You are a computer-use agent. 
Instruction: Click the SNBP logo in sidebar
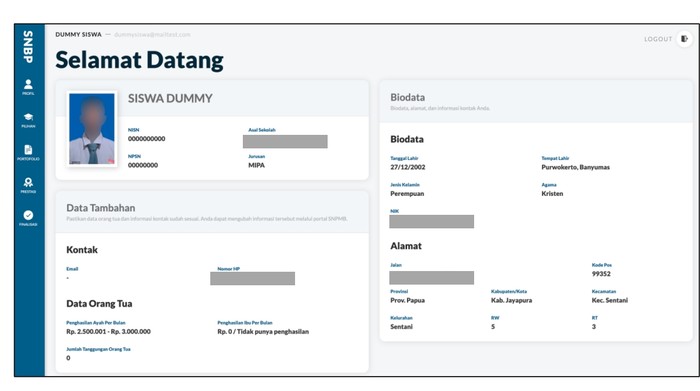click(28, 47)
